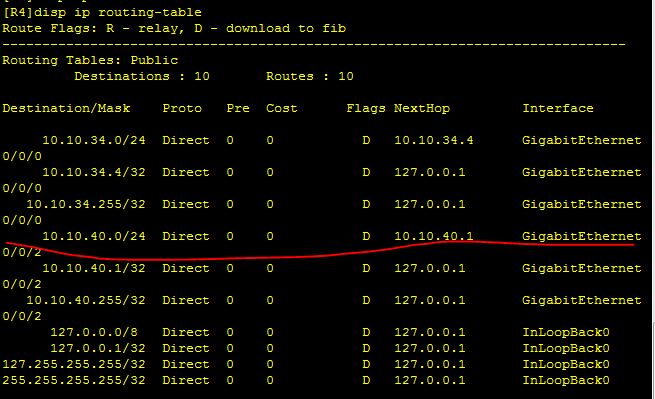Image resolution: width=655 pixels, height=399 pixels.
Task: Click the 'Proto' column header
Action: [x=182, y=109]
